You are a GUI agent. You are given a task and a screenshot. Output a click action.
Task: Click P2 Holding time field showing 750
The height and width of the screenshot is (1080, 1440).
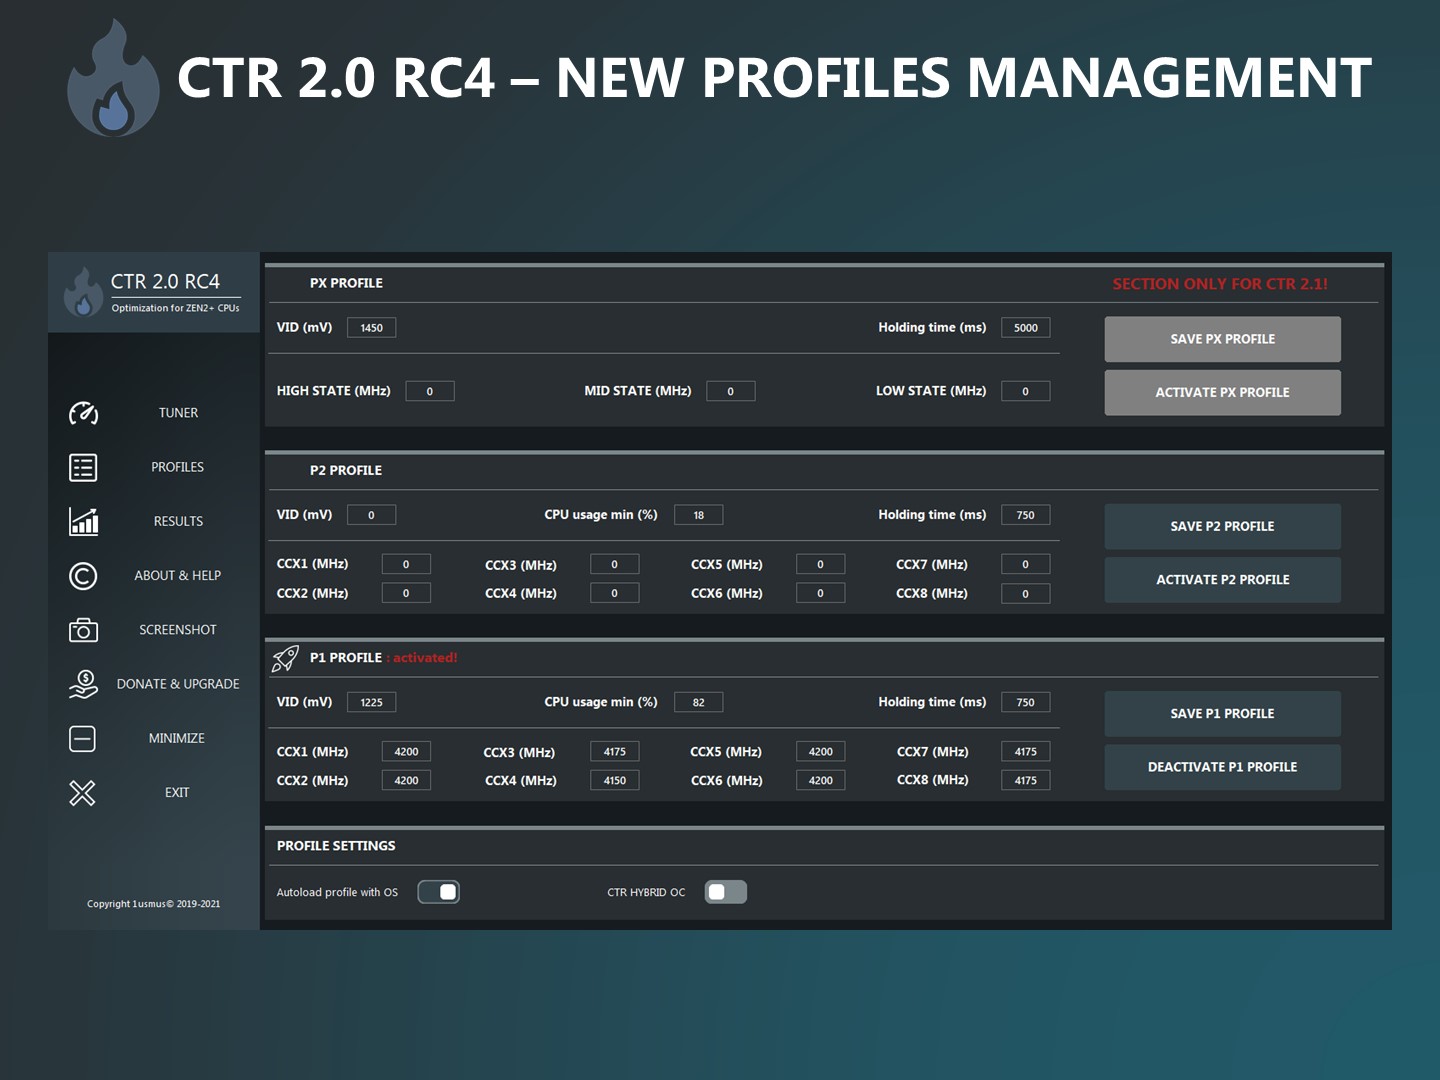(1025, 515)
